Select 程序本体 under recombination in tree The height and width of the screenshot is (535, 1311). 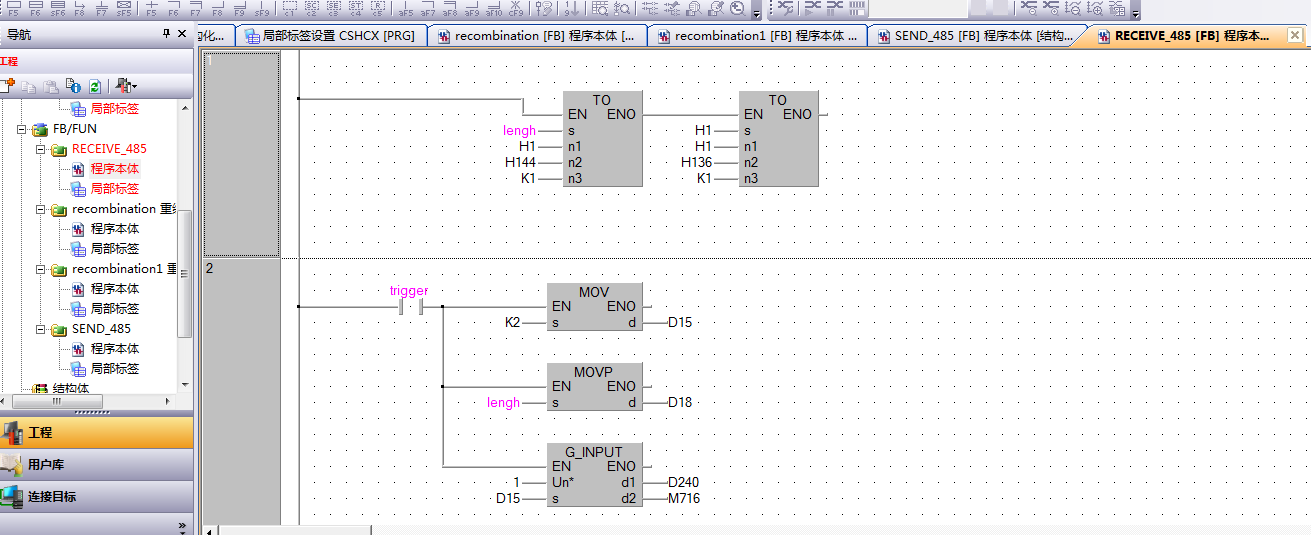tap(115, 229)
